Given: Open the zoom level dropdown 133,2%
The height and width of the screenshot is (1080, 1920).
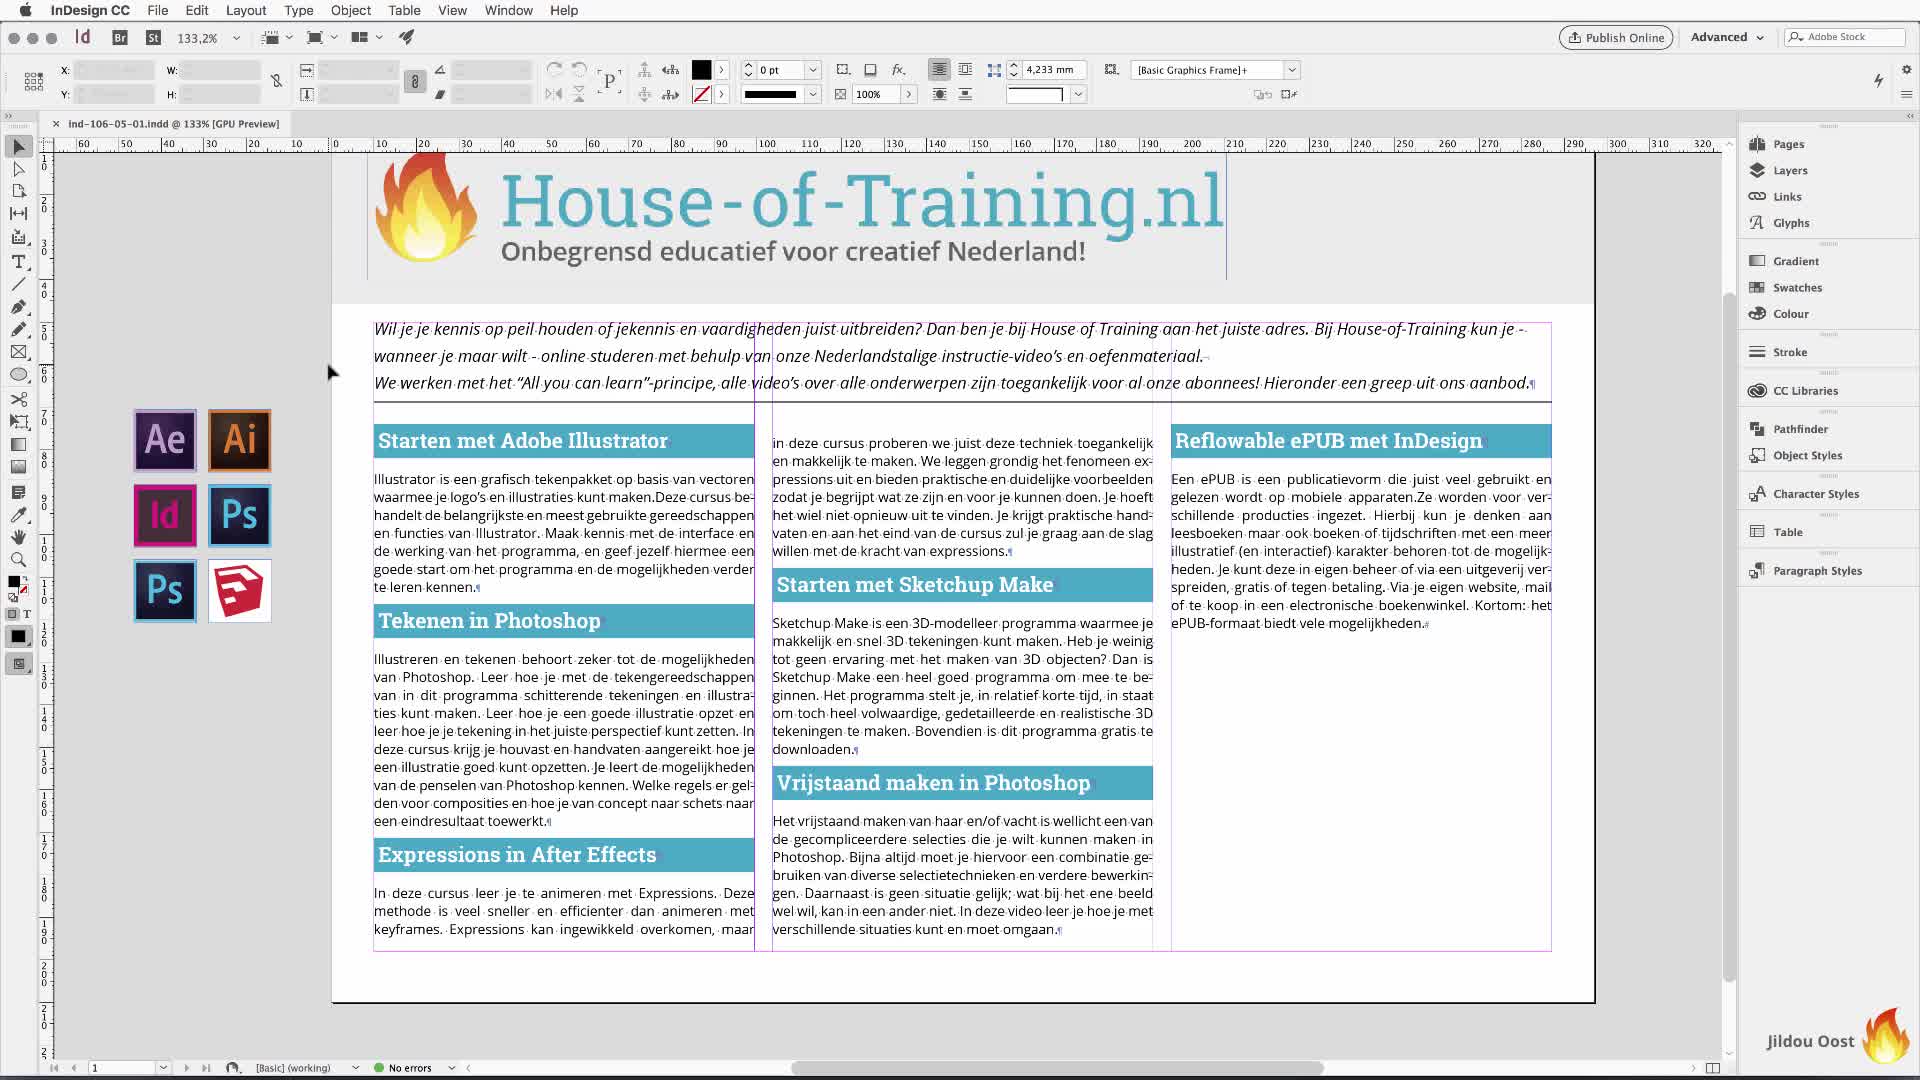Looking at the screenshot, I should tap(236, 38).
